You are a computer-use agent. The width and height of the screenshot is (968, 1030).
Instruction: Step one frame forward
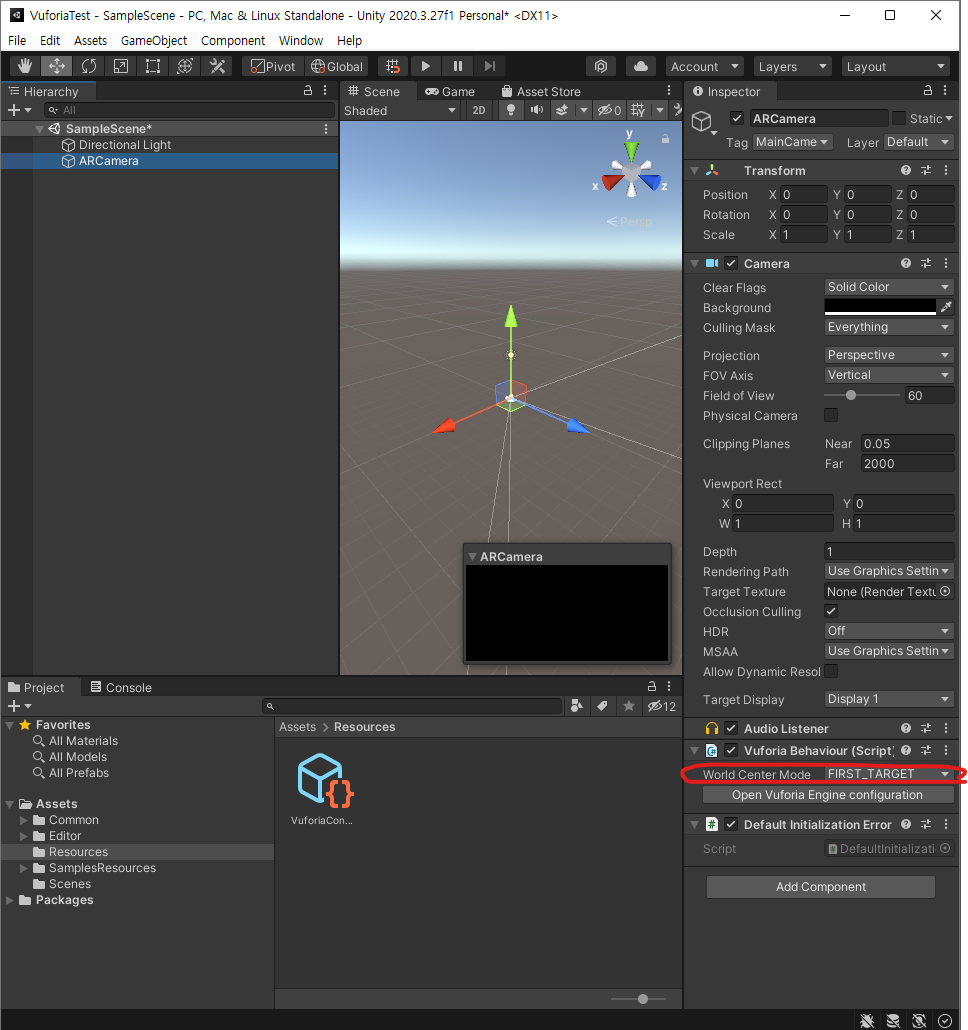(x=490, y=66)
